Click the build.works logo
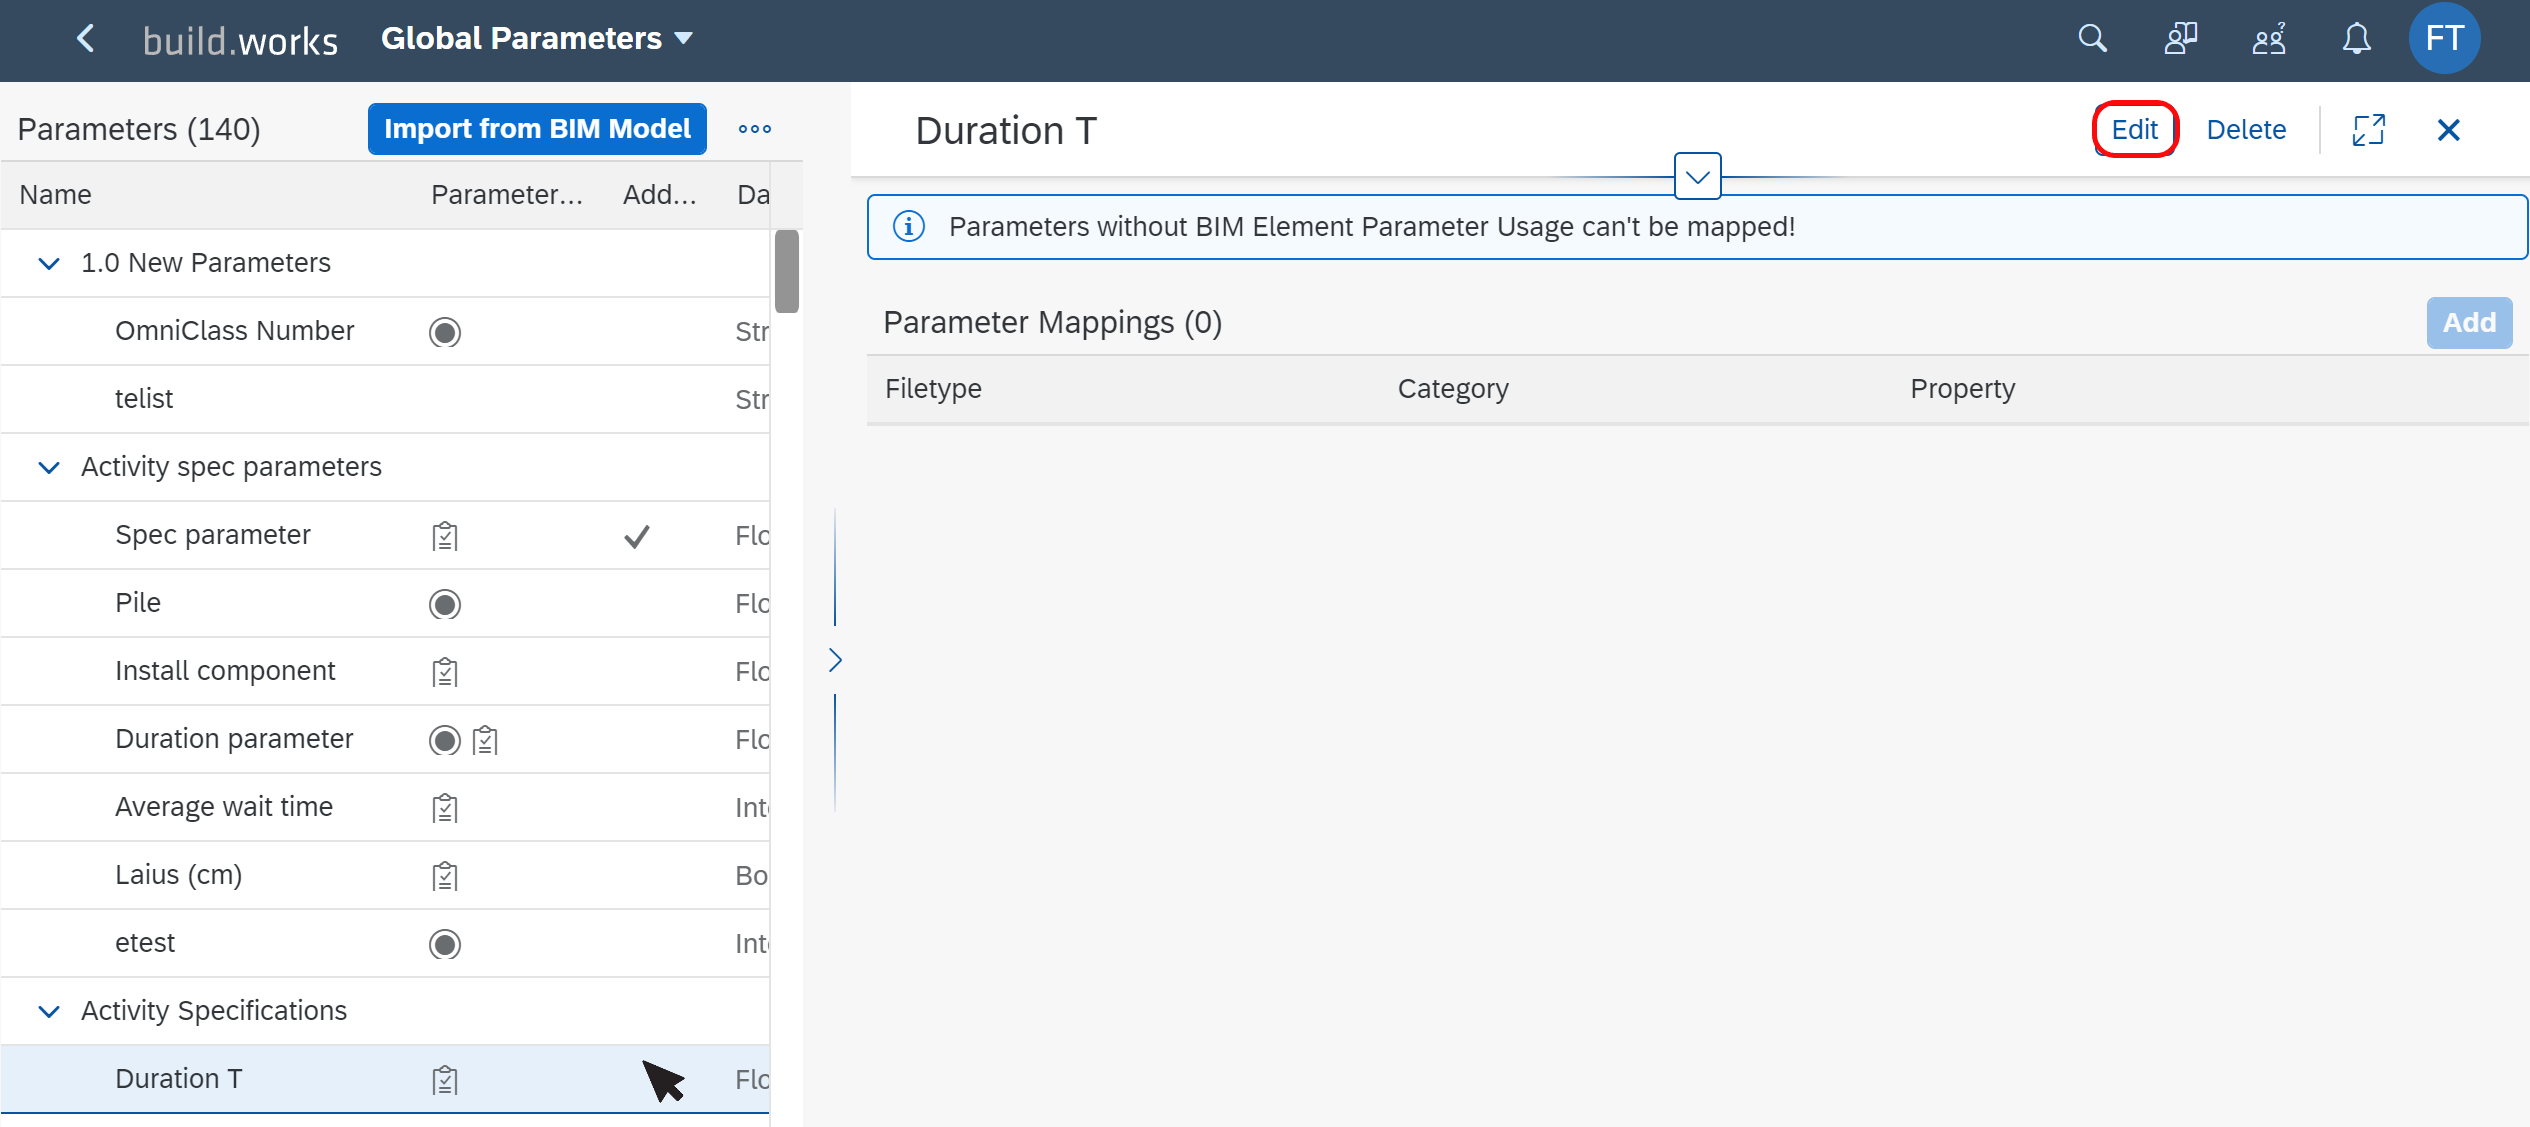 pyautogui.click(x=240, y=40)
